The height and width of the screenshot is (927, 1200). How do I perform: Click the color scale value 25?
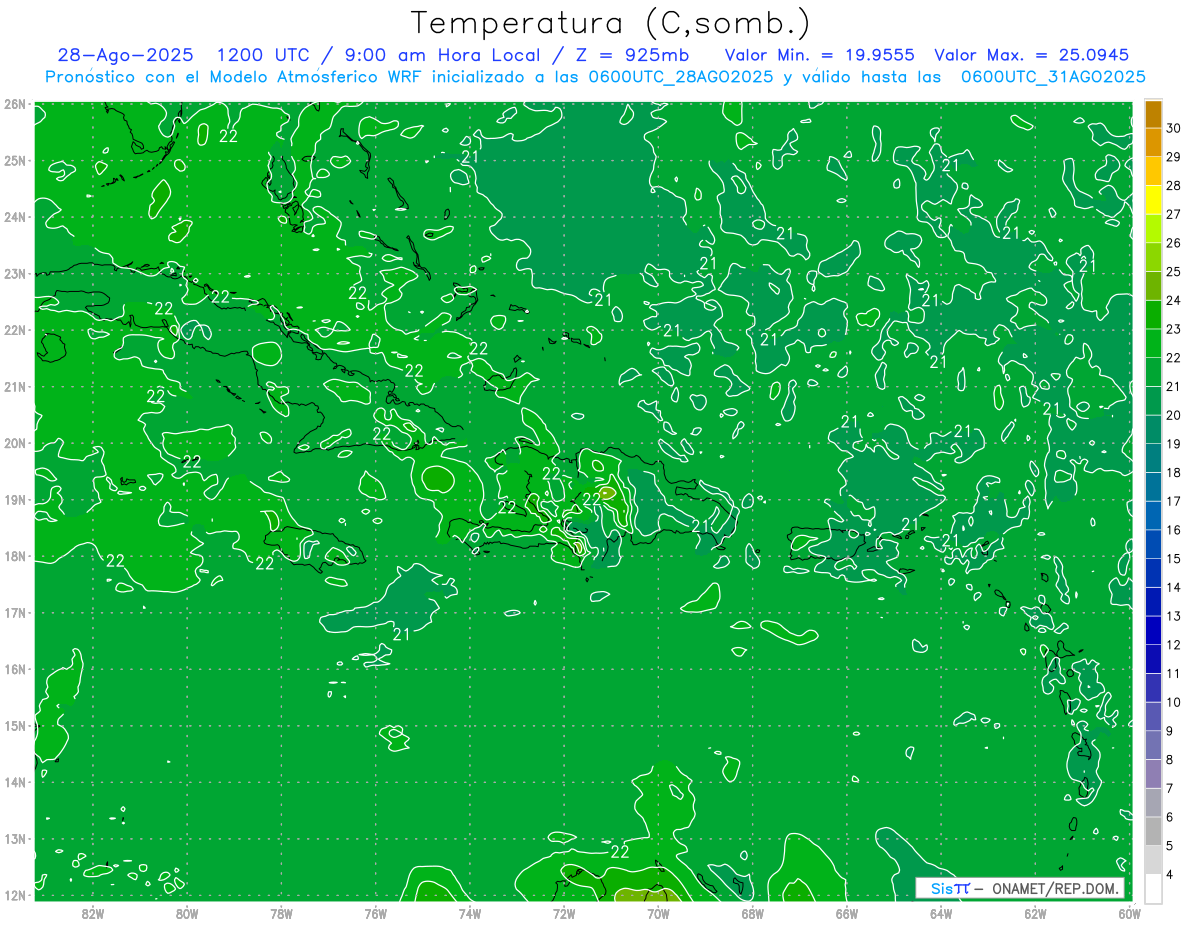[x=1173, y=271]
